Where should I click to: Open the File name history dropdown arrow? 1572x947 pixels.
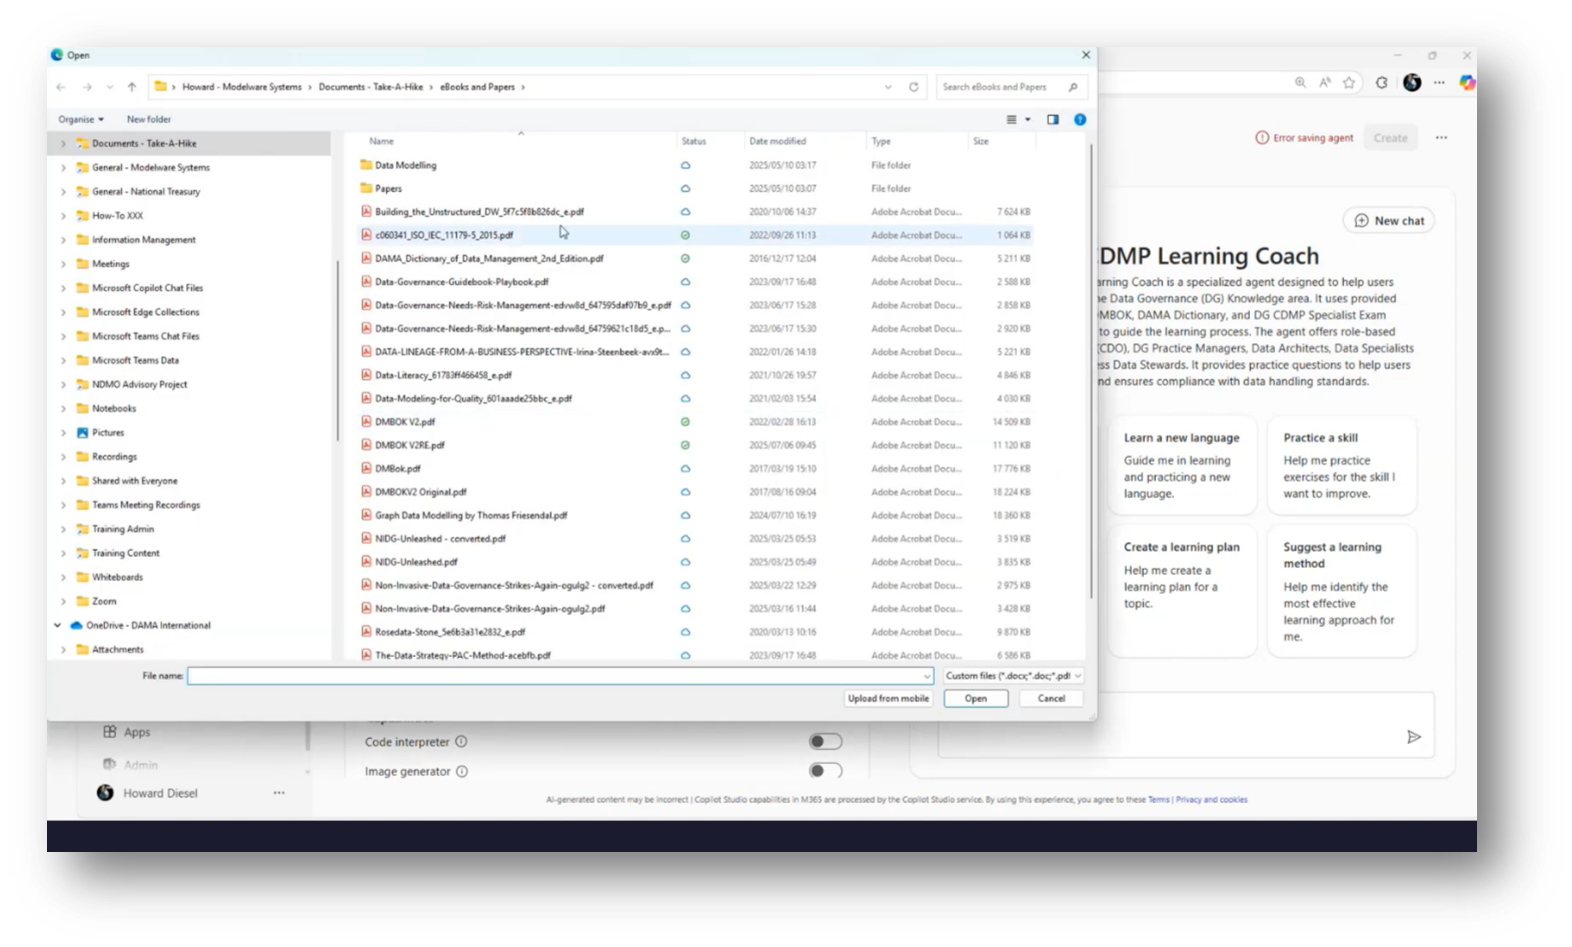click(927, 676)
